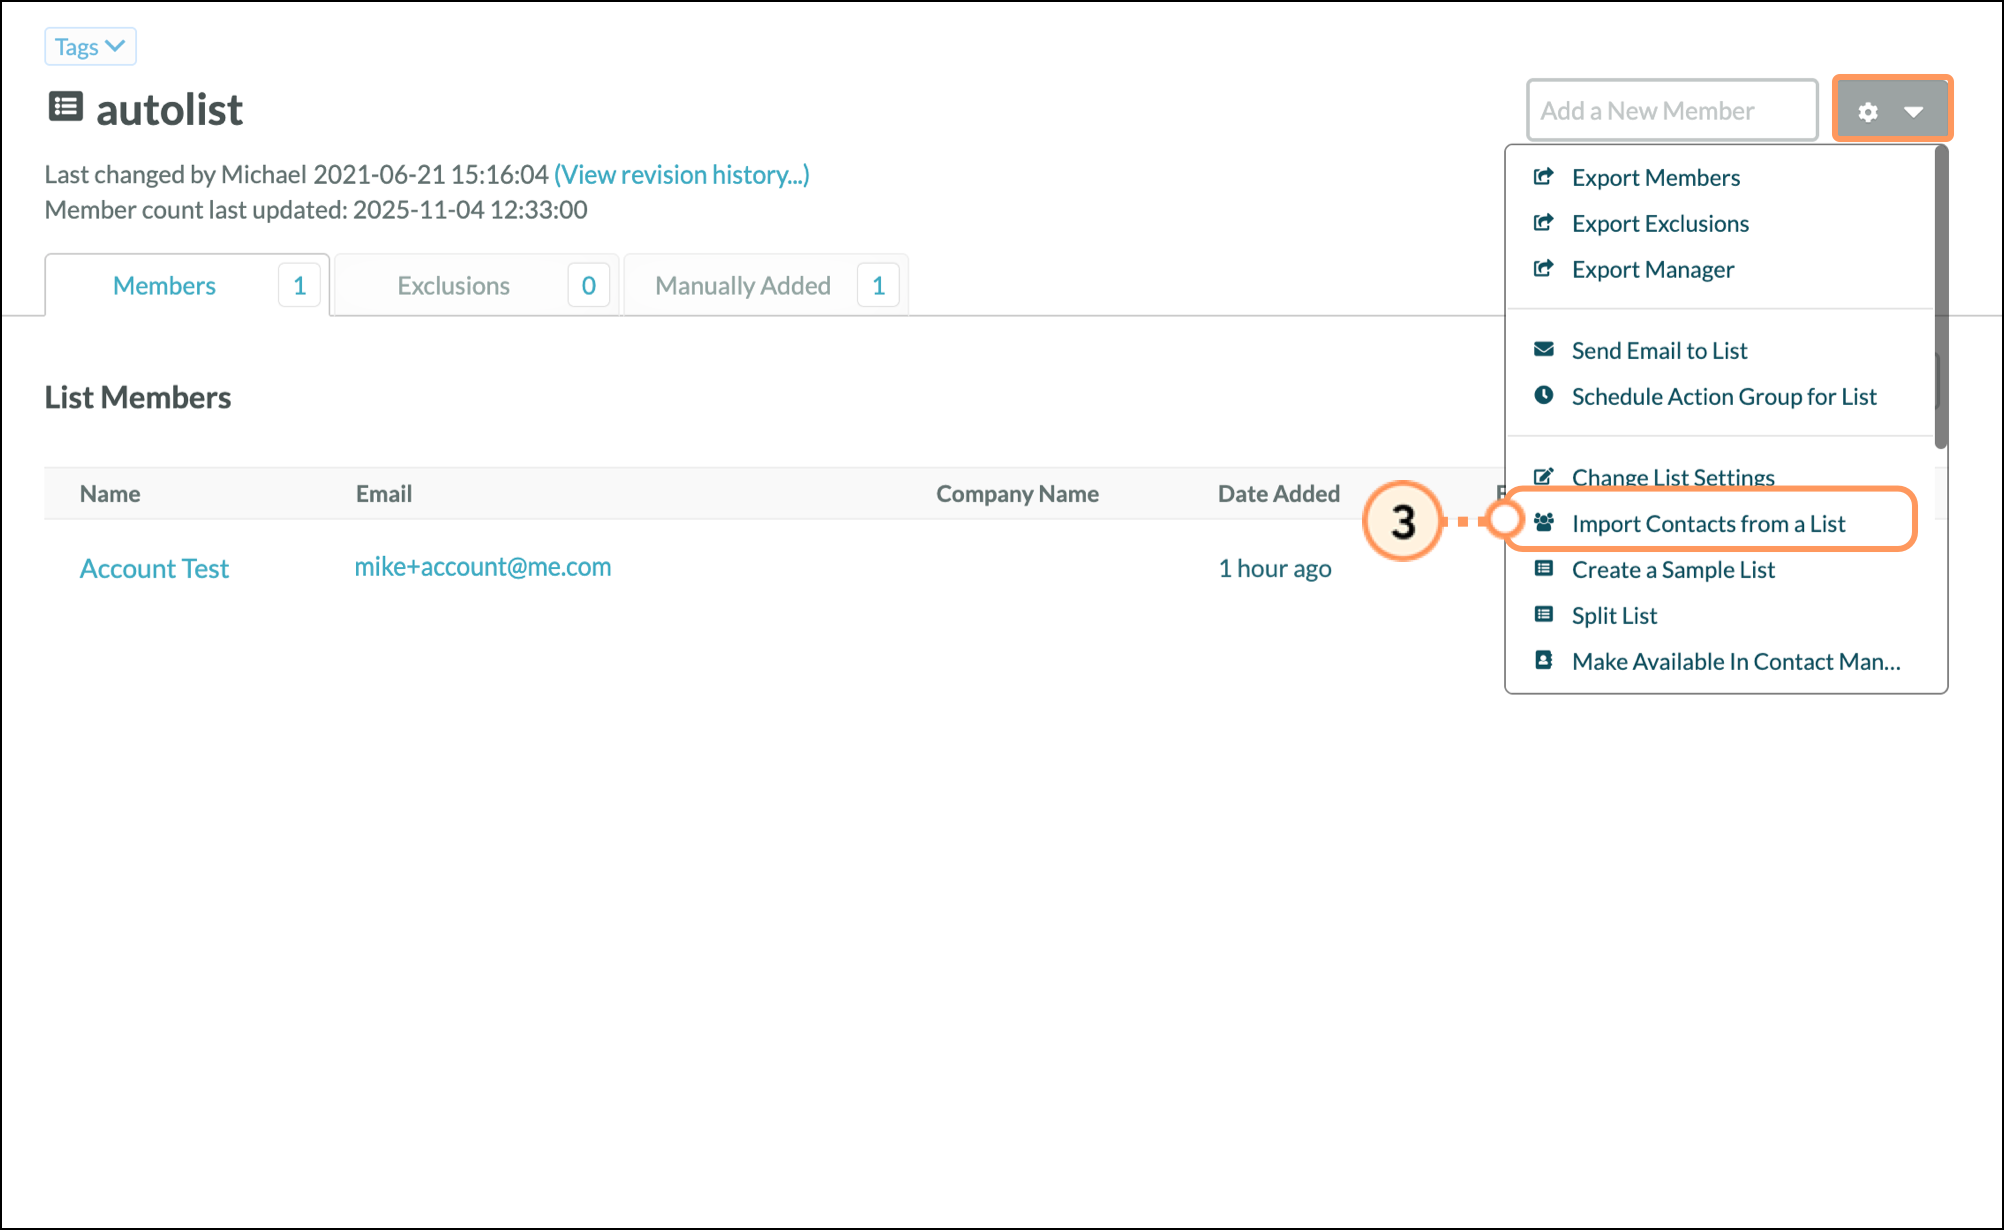
Task: Click the gear icon in options button
Action: (x=1867, y=112)
